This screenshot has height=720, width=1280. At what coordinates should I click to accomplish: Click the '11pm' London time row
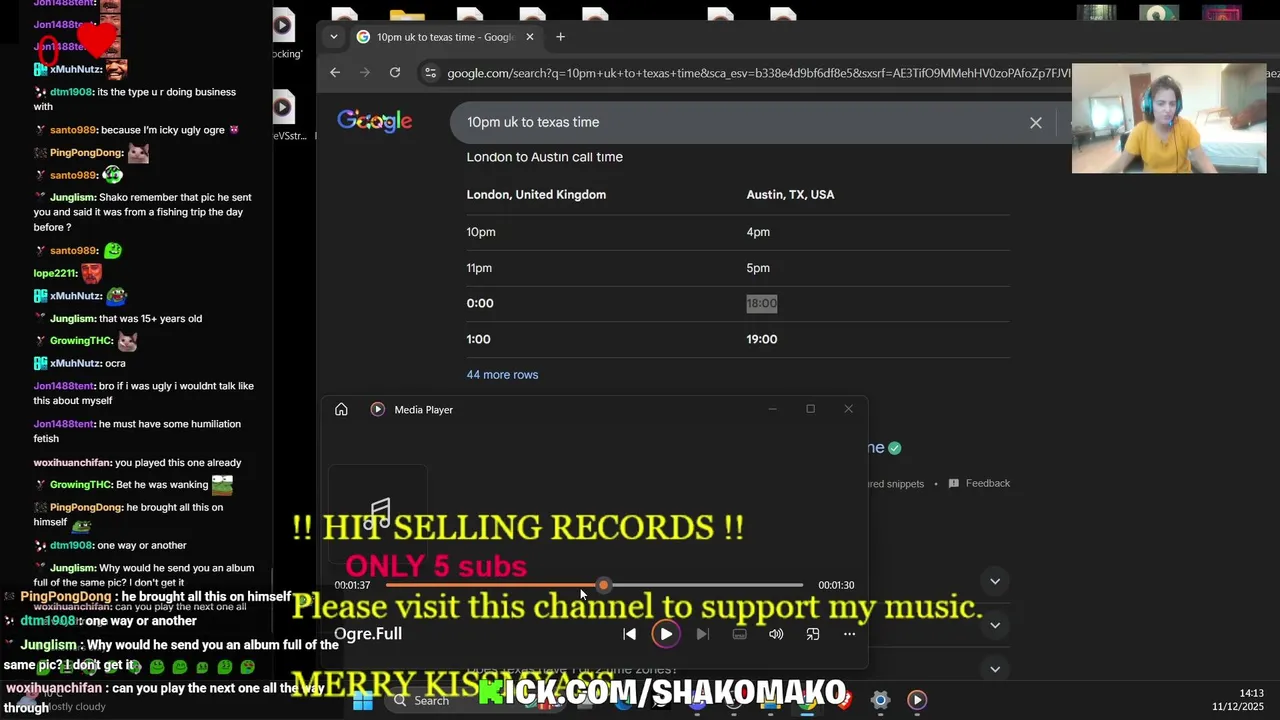click(x=479, y=268)
